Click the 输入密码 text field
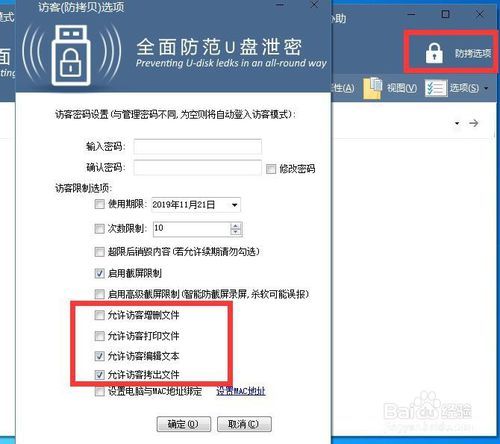The height and width of the screenshot is (444, 500). [x=197, y=146]
